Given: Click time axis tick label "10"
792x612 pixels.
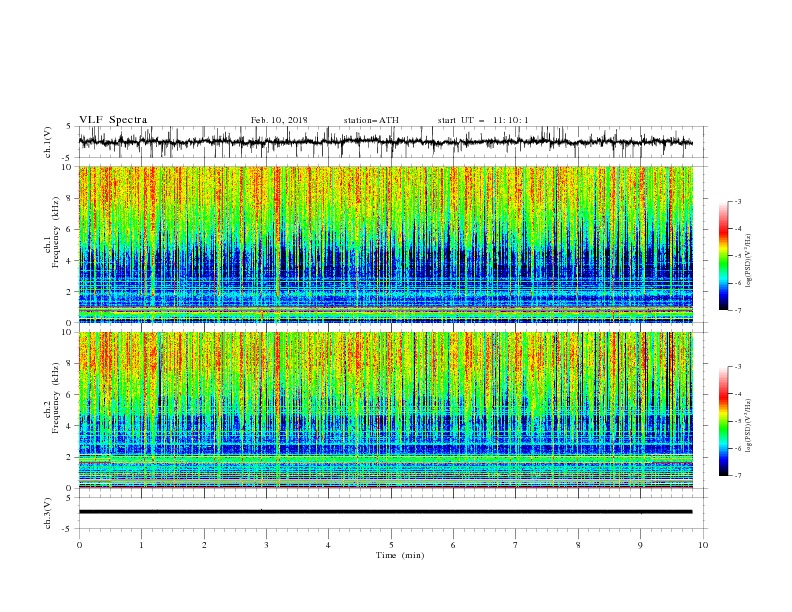Looking at the screenshot, I should [703, 545].
